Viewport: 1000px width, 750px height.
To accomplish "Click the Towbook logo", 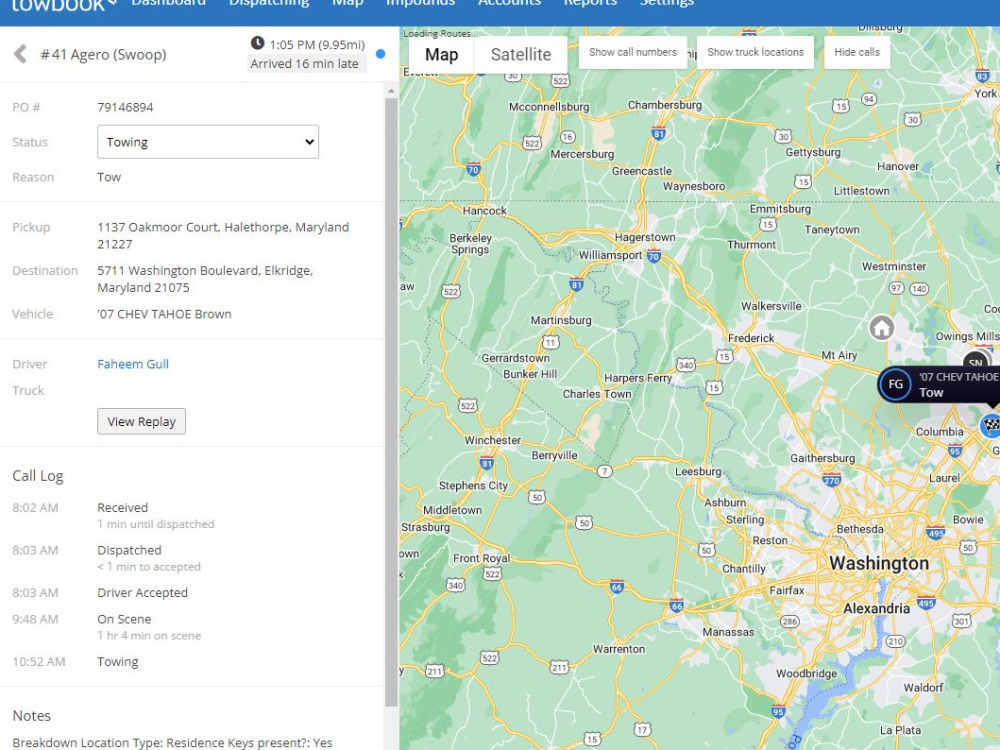I will 62,5.
